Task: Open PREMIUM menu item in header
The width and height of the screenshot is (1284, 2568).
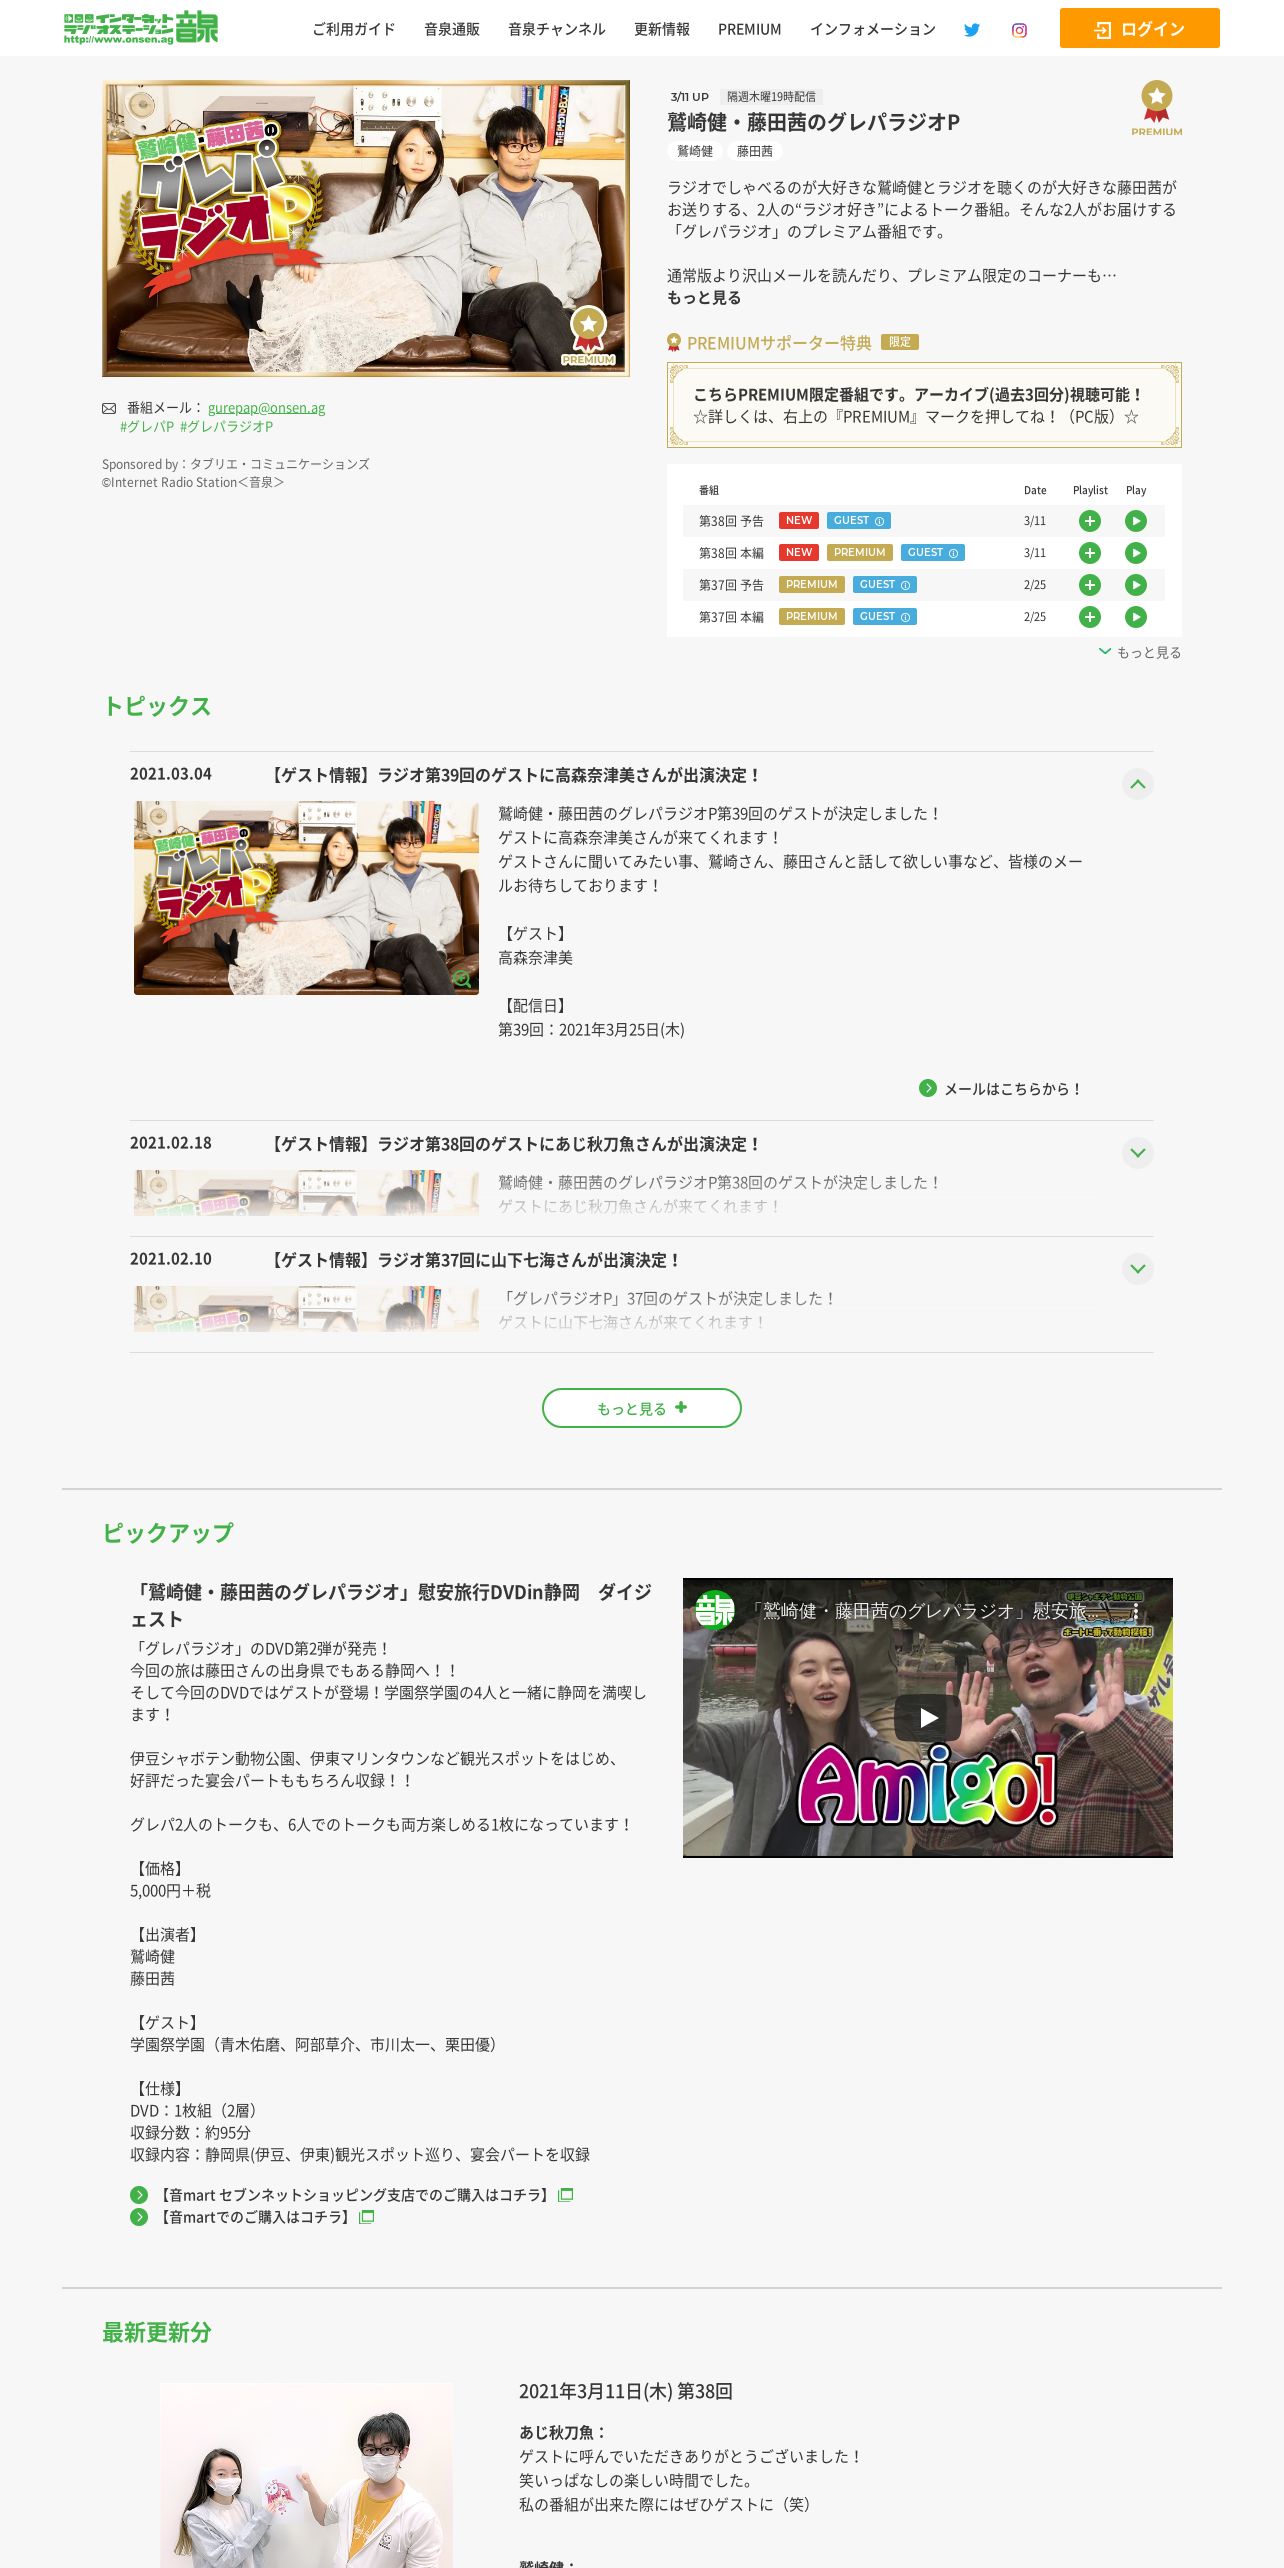Action: (x=750, y=30)
